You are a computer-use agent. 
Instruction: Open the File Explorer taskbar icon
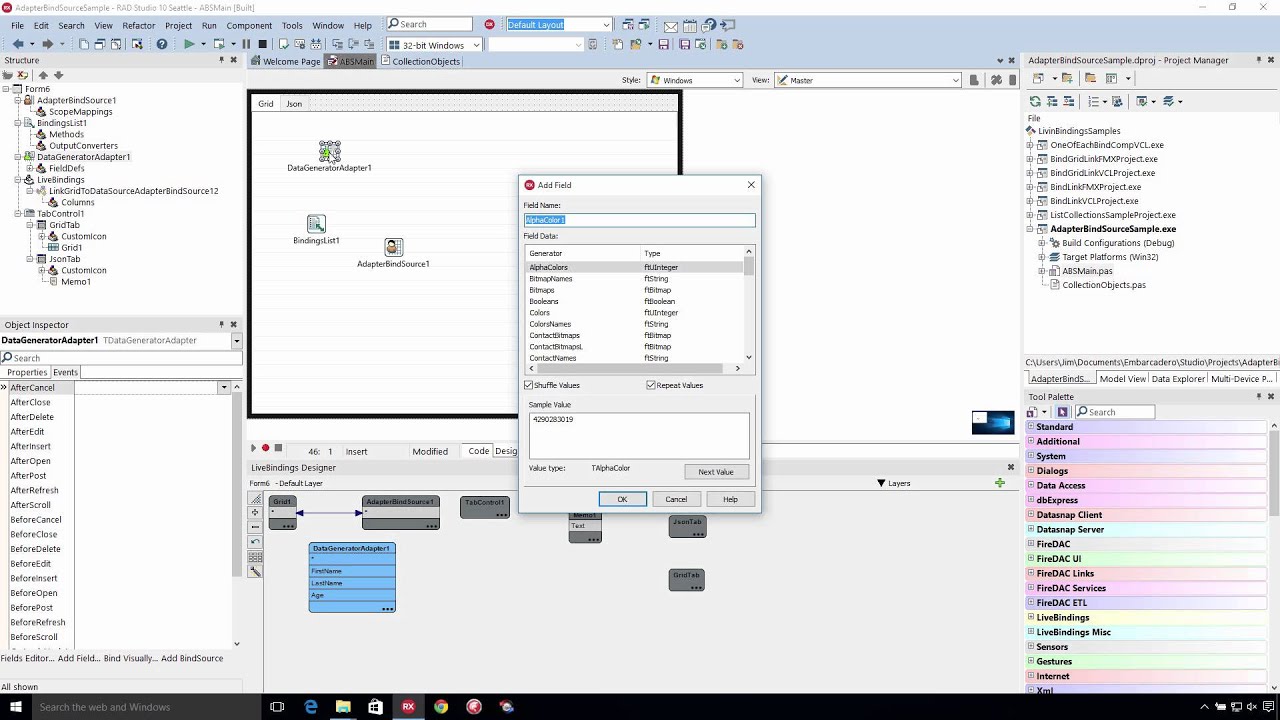tap(343, 707)
